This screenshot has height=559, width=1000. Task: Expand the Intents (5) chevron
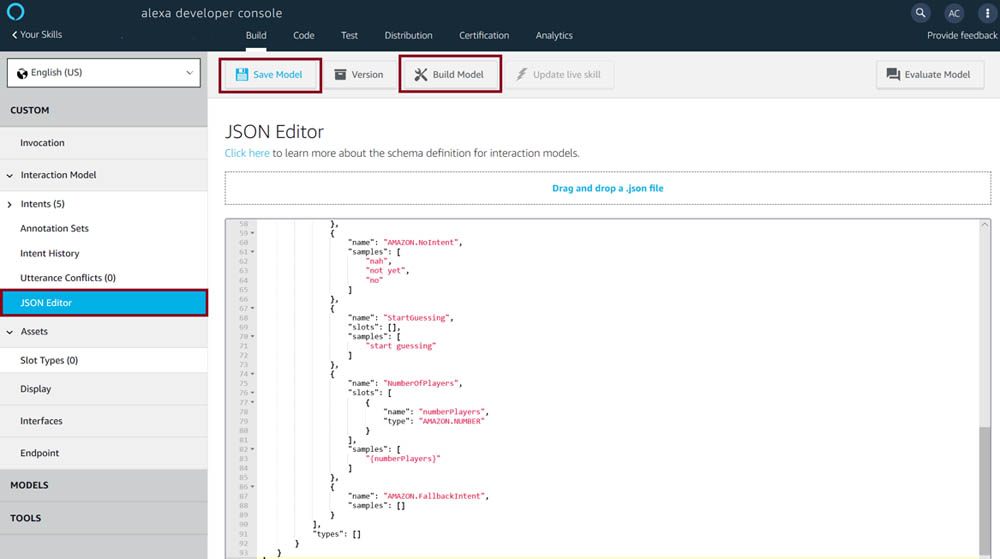click(x=10, y=205)
